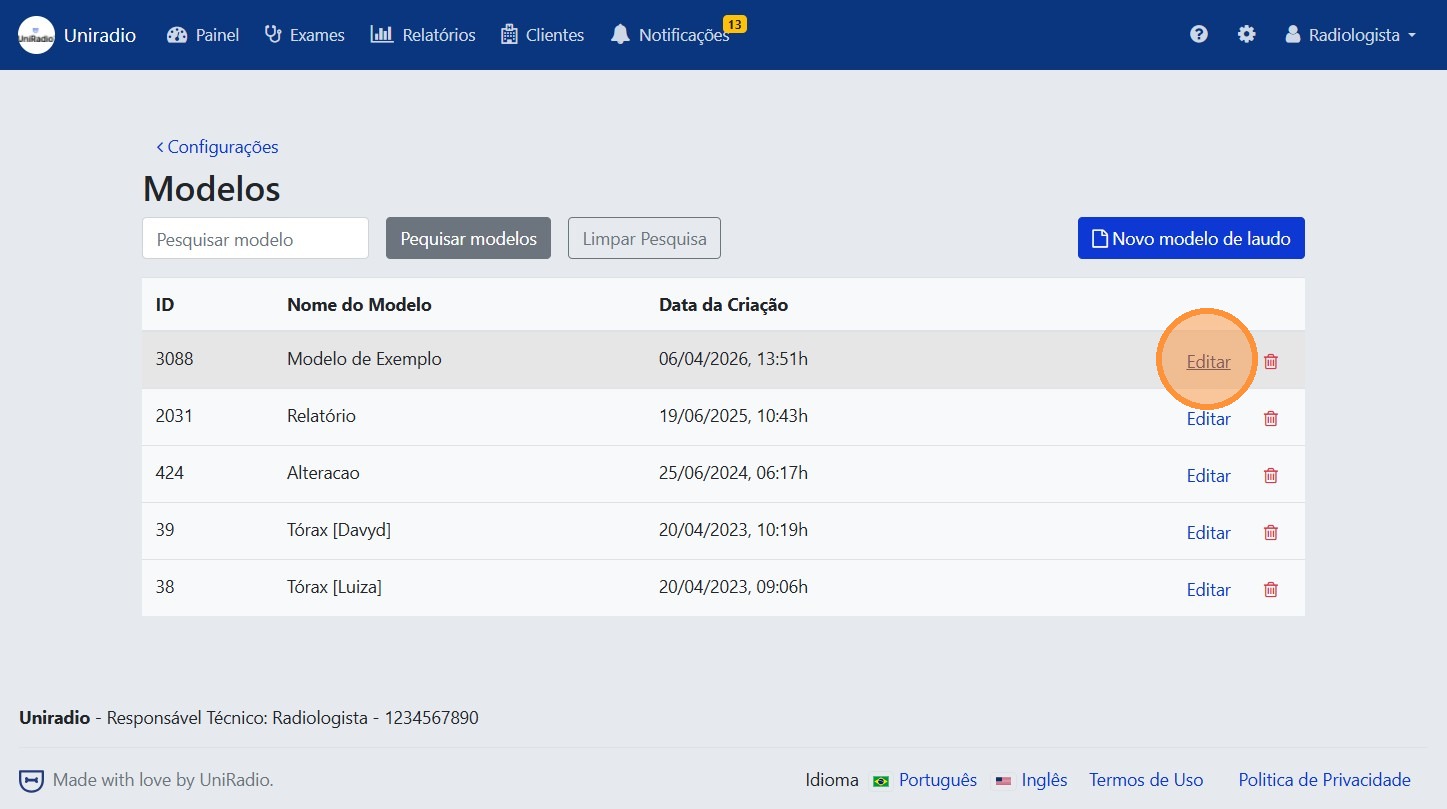Switch language to Inglês

click(1043, 780)
